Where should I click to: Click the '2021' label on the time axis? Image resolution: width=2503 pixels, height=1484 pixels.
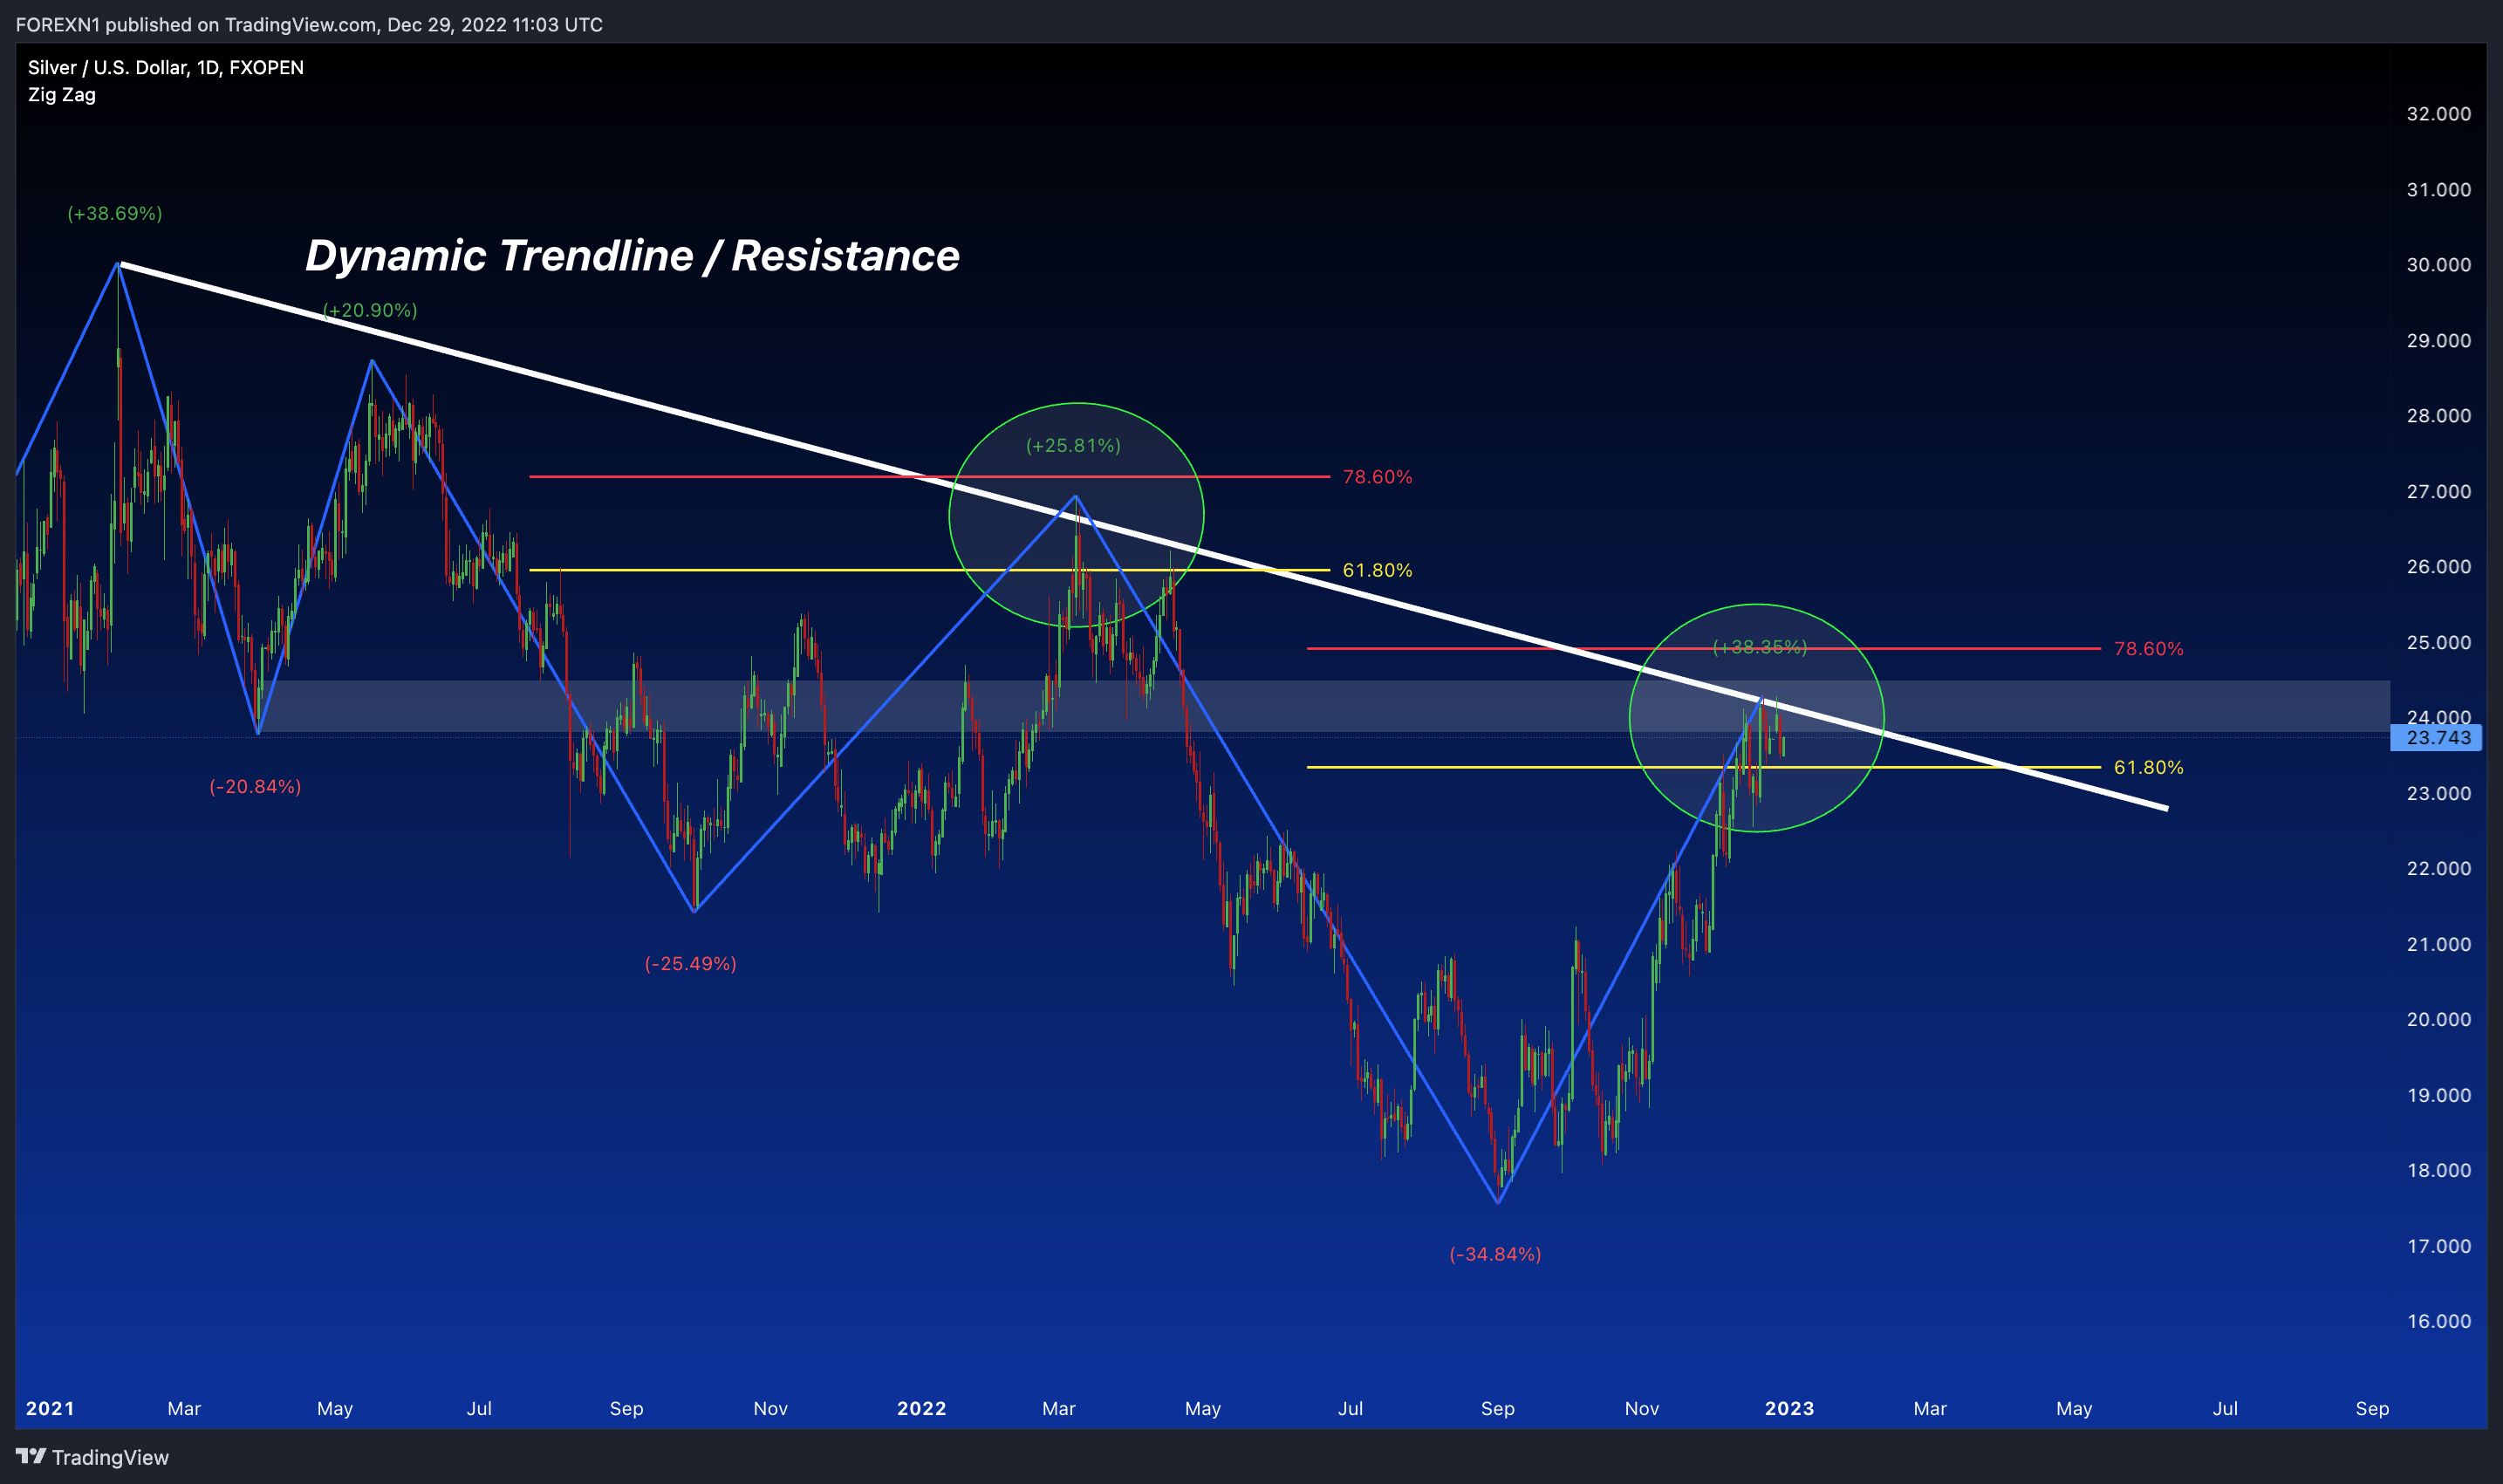point(50,1408)
